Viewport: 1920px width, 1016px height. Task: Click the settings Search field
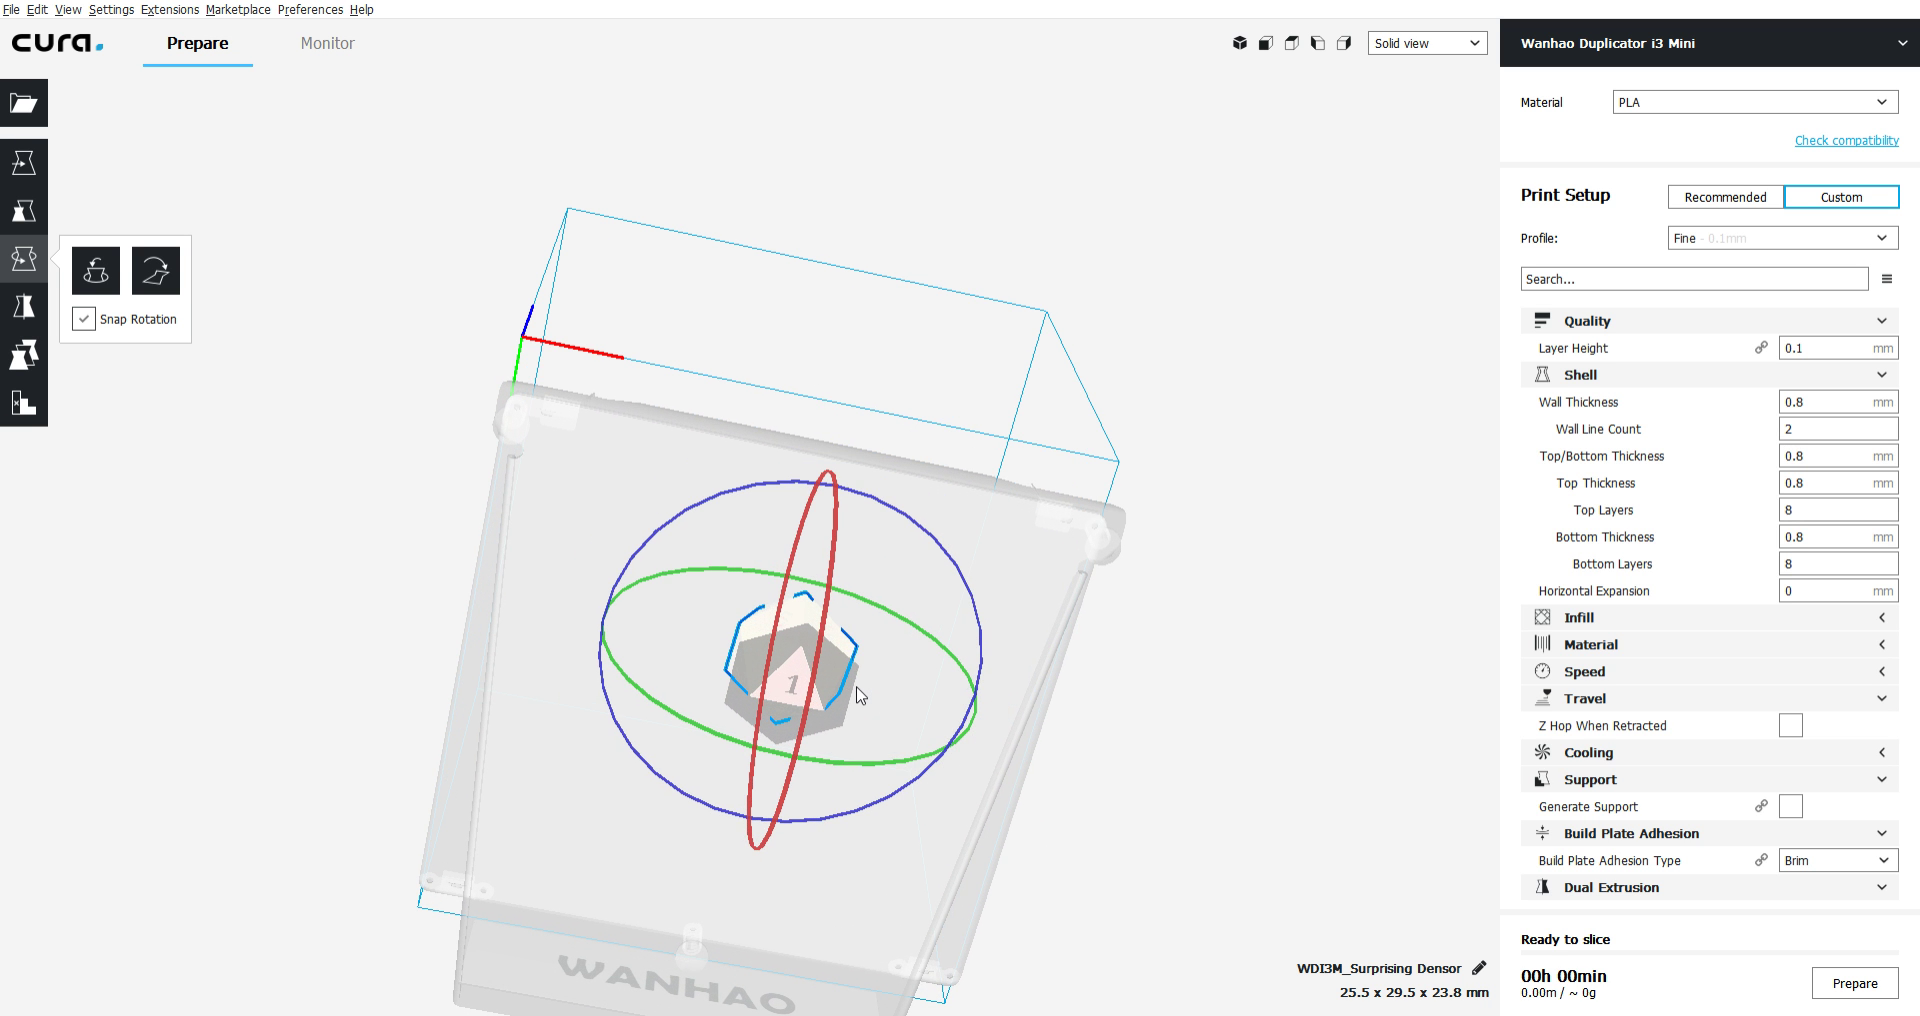pyautogui.click(x=1694, y=279)
